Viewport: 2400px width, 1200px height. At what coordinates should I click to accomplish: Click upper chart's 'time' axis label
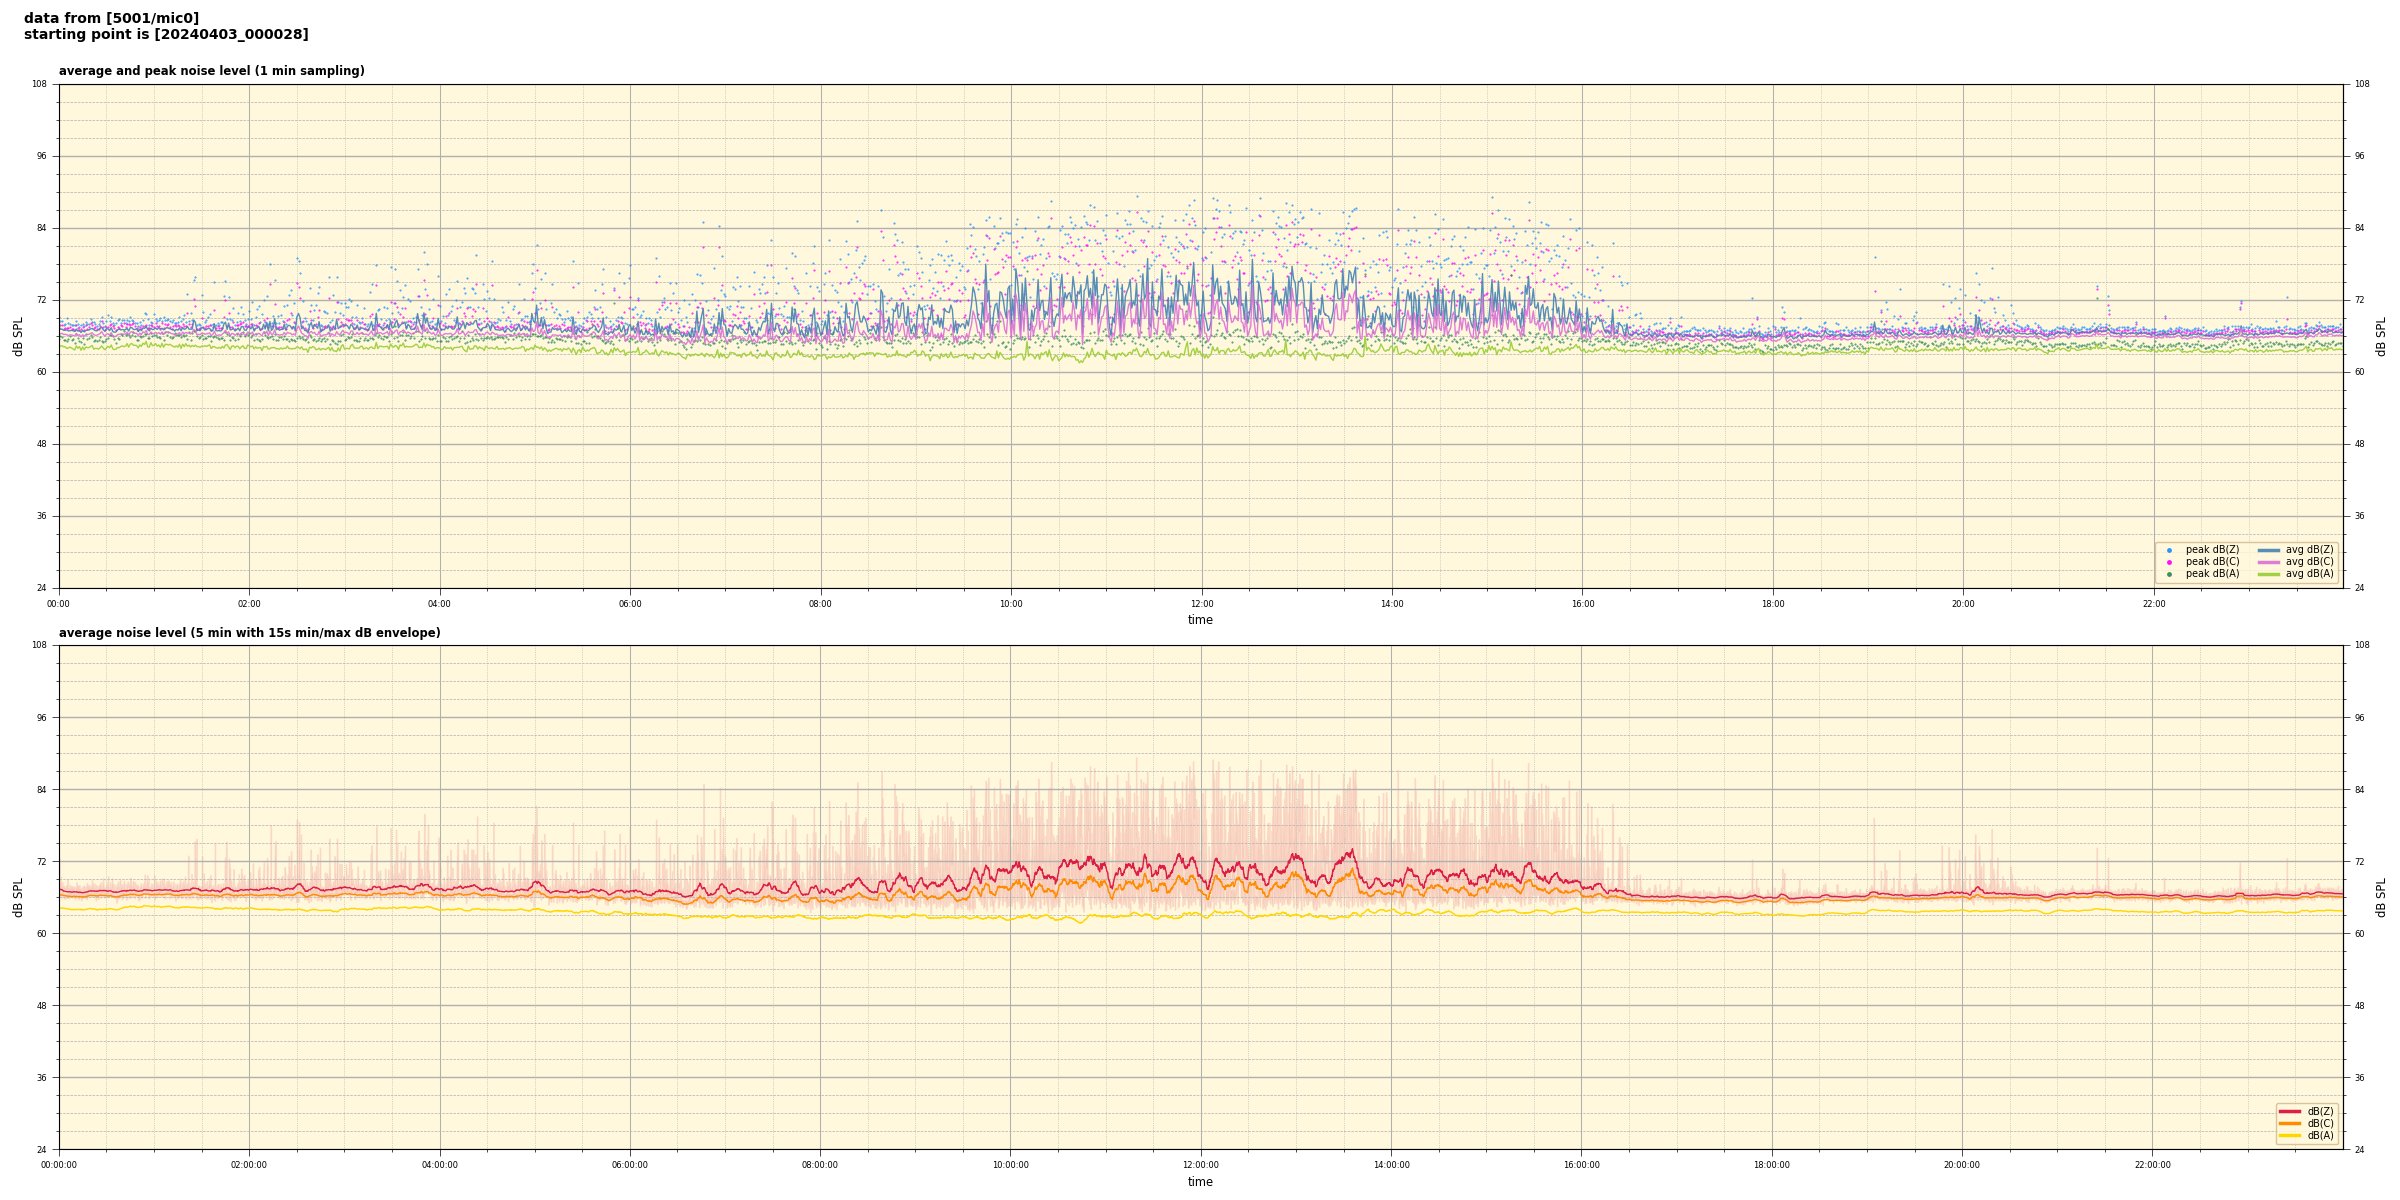tap(1200, 620)
